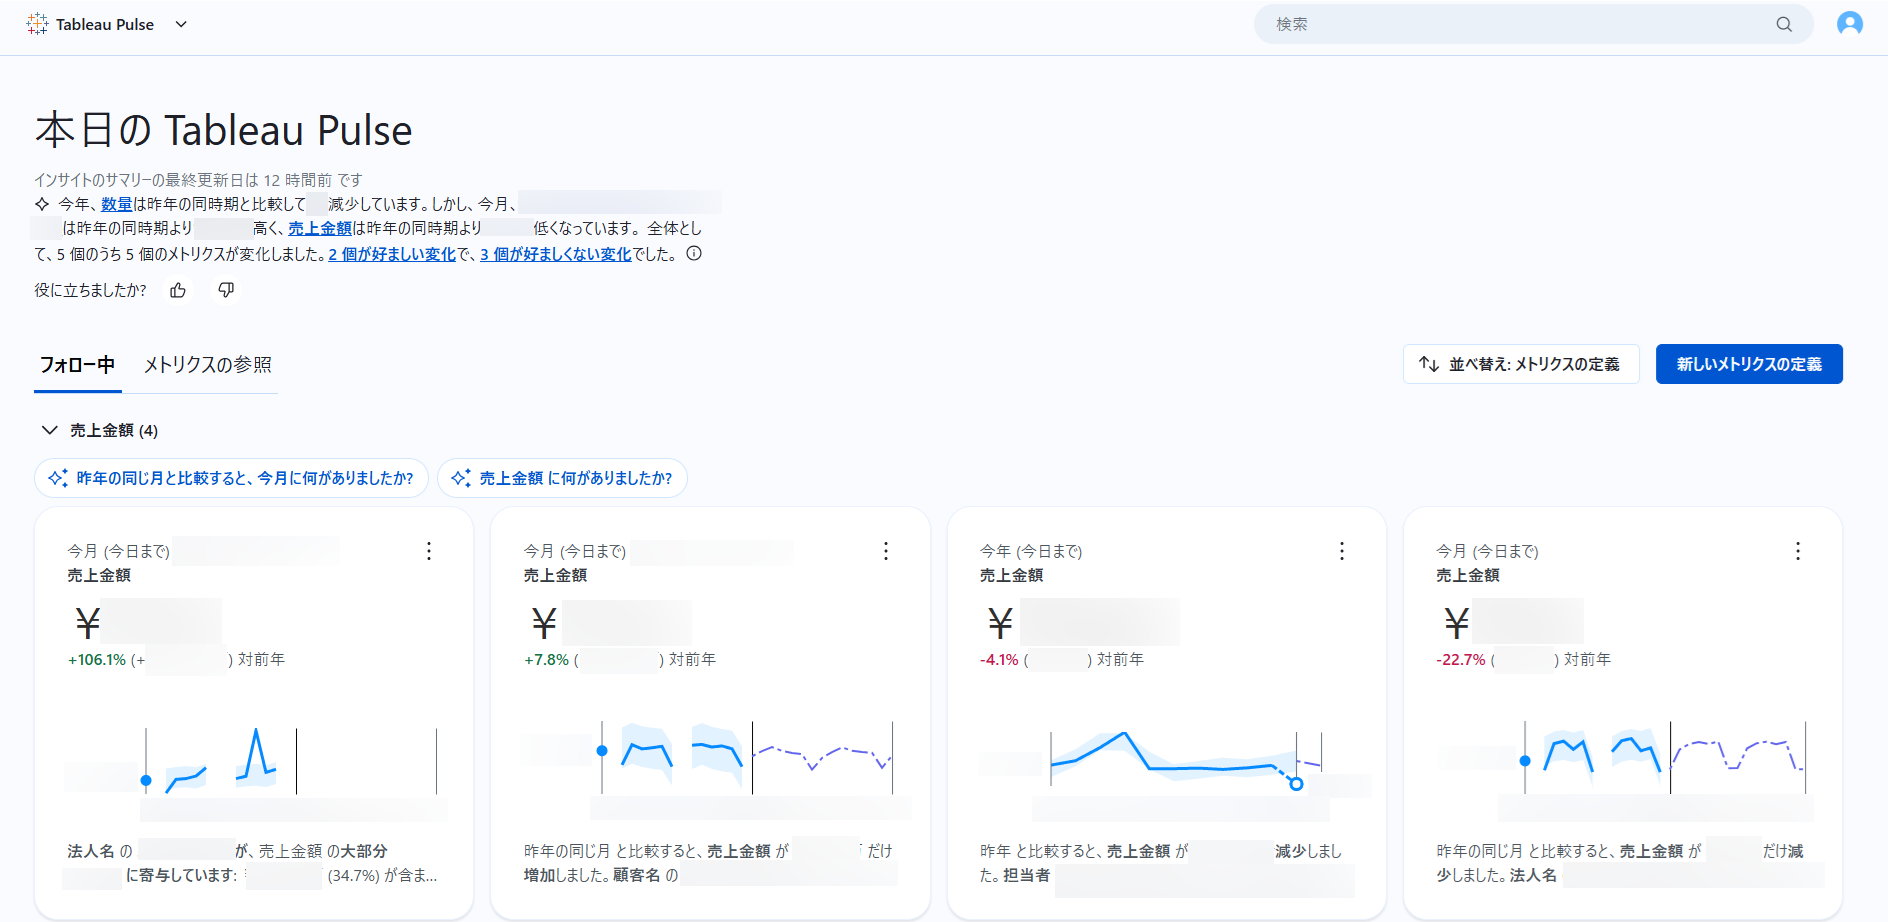1888x922 pixels.
Task: Click the info icon after the insights summary
Action: pyautogui.click(x=695, y=253)
